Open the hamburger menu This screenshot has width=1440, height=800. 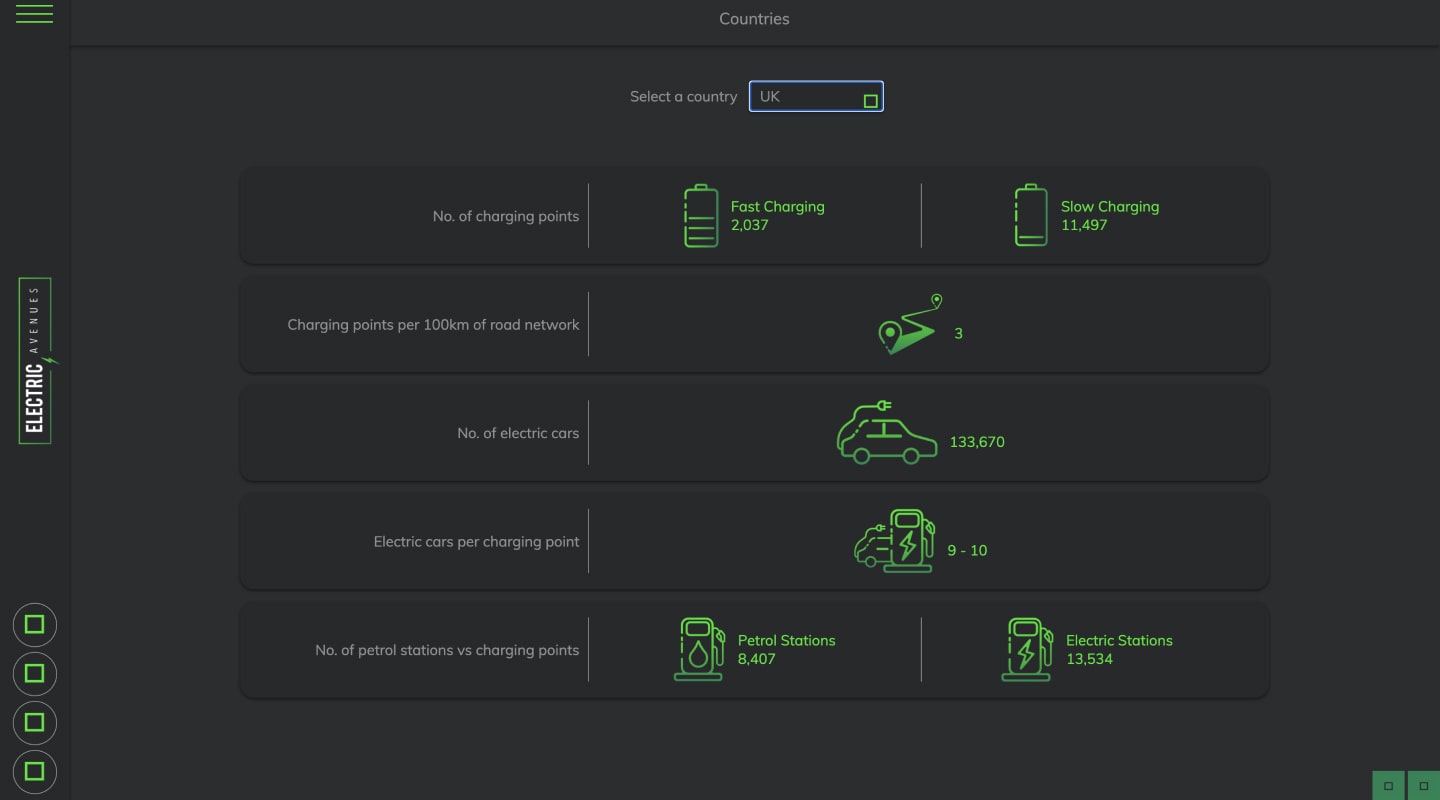point(34,14)
